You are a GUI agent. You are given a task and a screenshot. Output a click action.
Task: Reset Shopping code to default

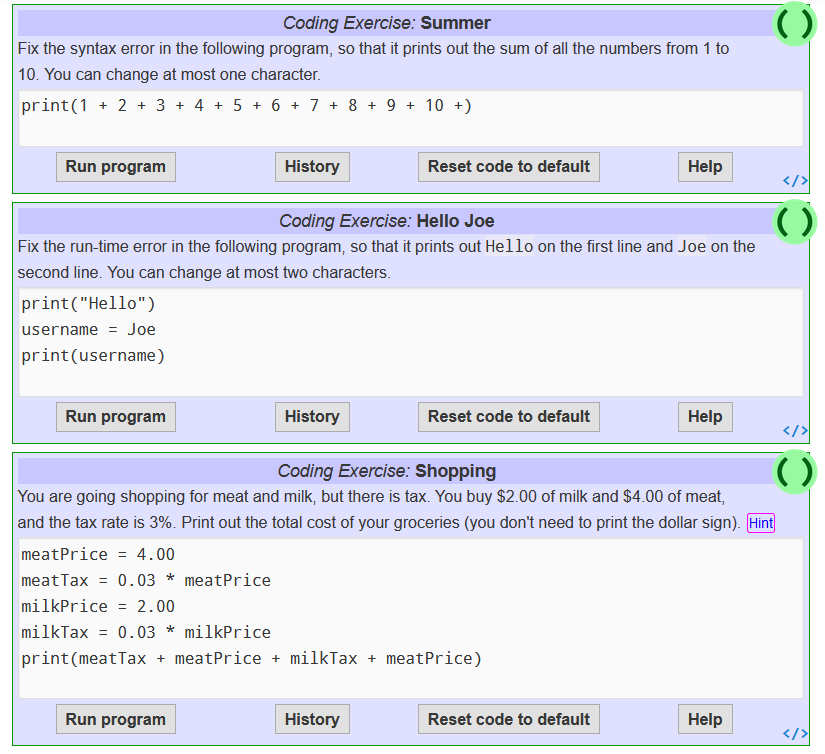click(508, 719)
